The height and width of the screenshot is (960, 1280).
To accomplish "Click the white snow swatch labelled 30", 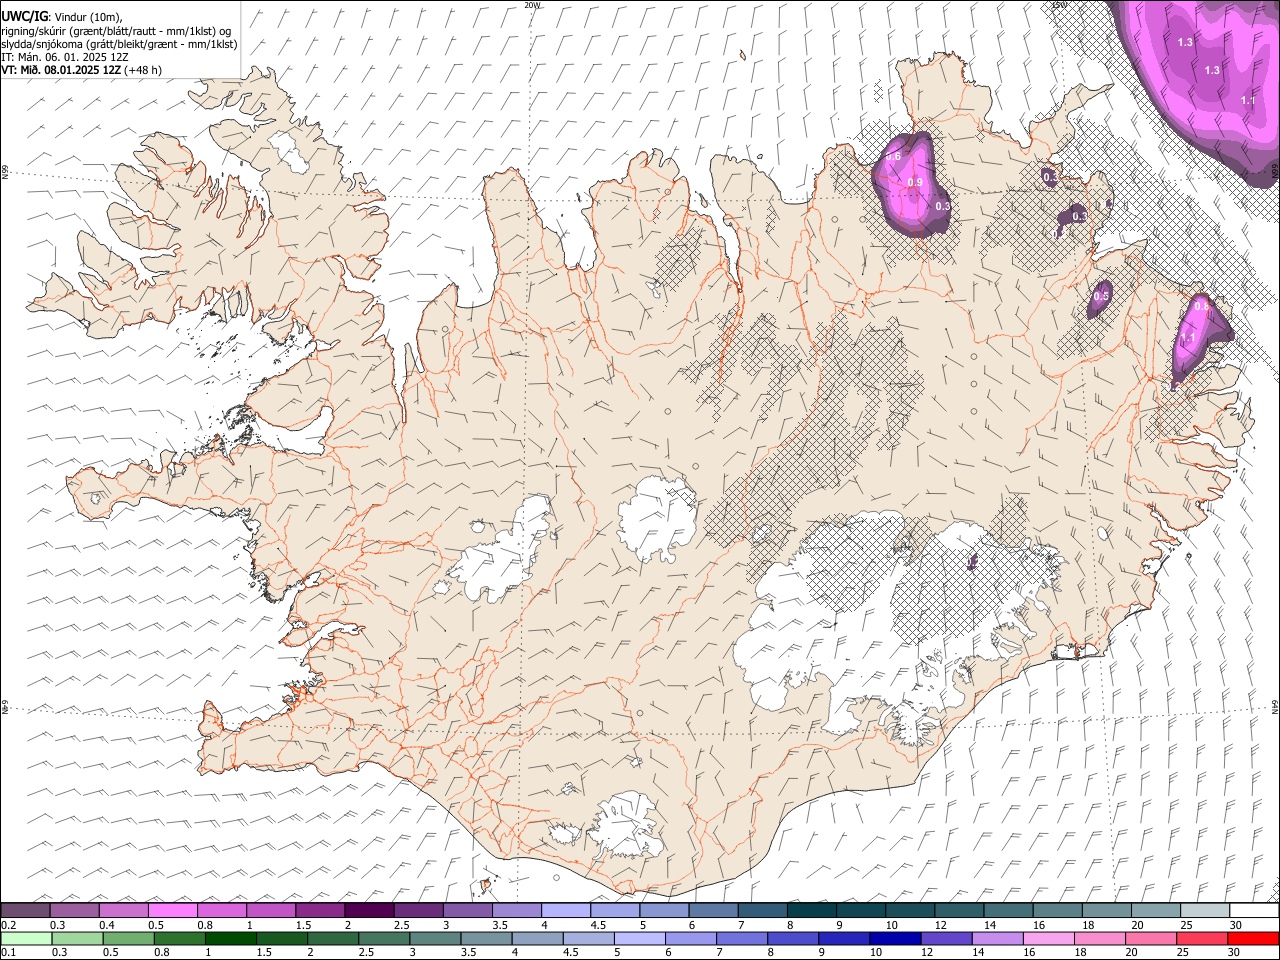I will click(1253, 911).
